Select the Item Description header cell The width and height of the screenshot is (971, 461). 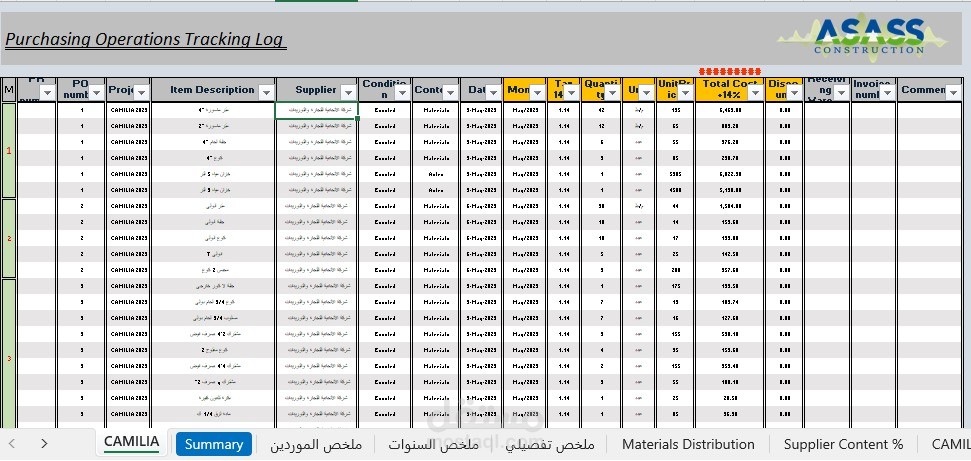(x=213, y=89)
